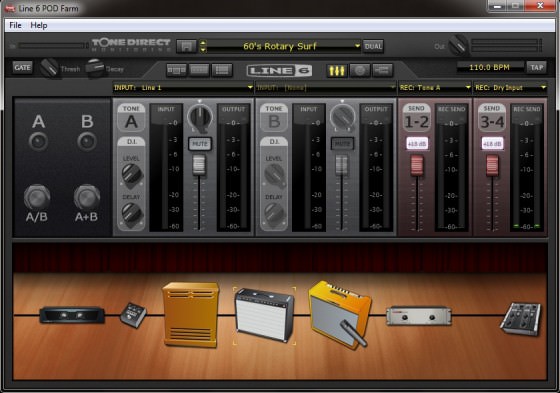Click the Tone A INPUT meter
This screenshot has height=393, width=560.
tap(166, 168)
